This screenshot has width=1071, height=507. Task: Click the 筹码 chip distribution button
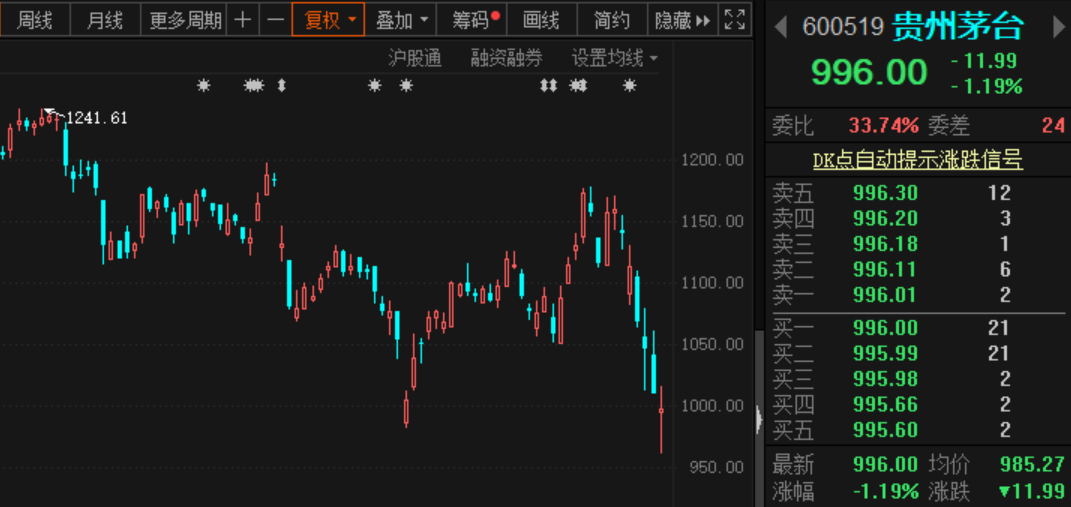pyautogui.click(x=473, y=20)
